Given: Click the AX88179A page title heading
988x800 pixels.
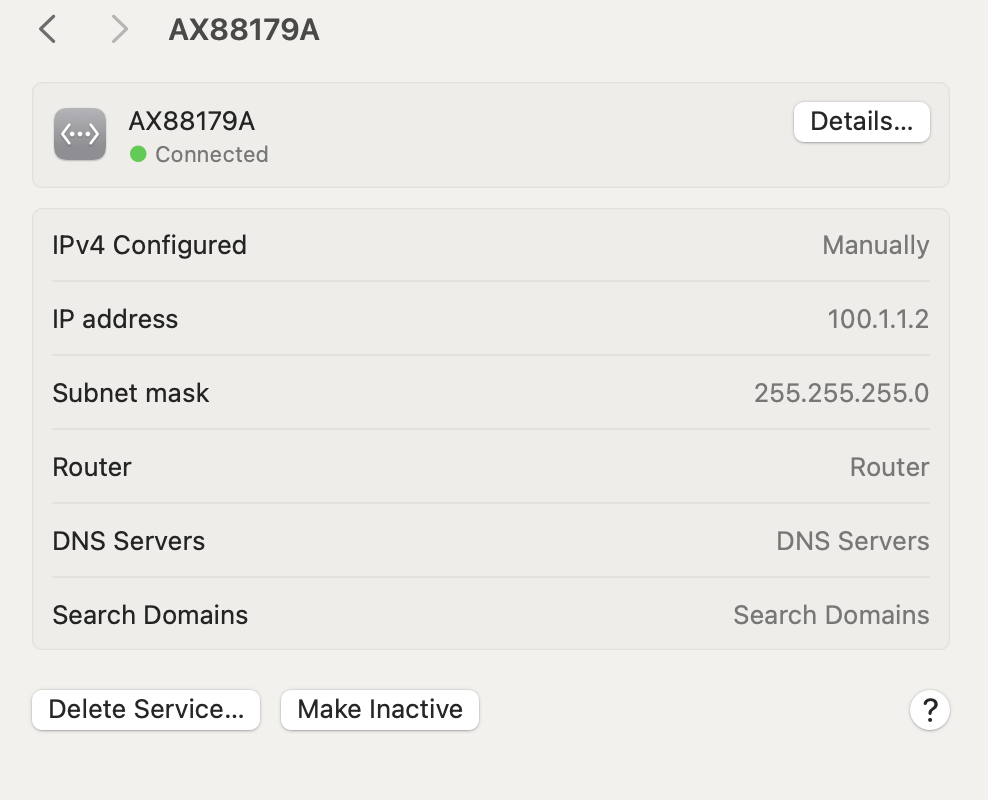Looking at the screenshot, I should pos(244,30).
